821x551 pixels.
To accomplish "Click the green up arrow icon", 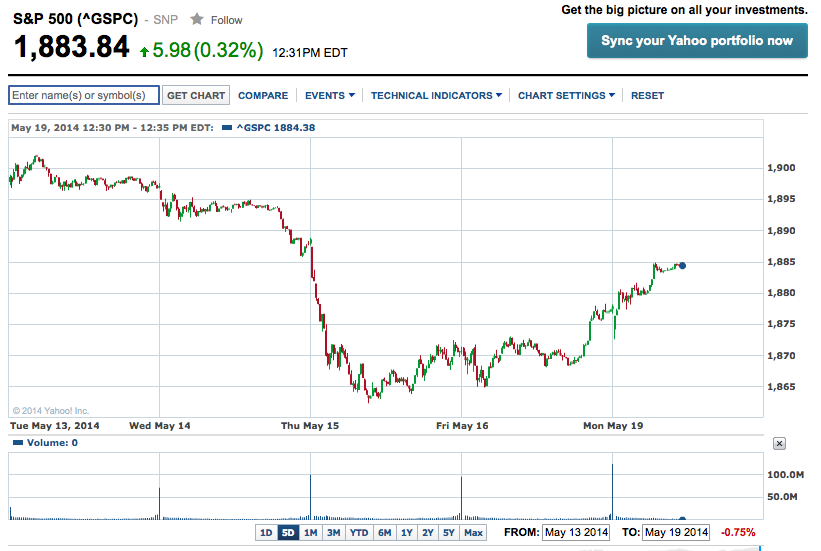I will (x=145, y=51).
